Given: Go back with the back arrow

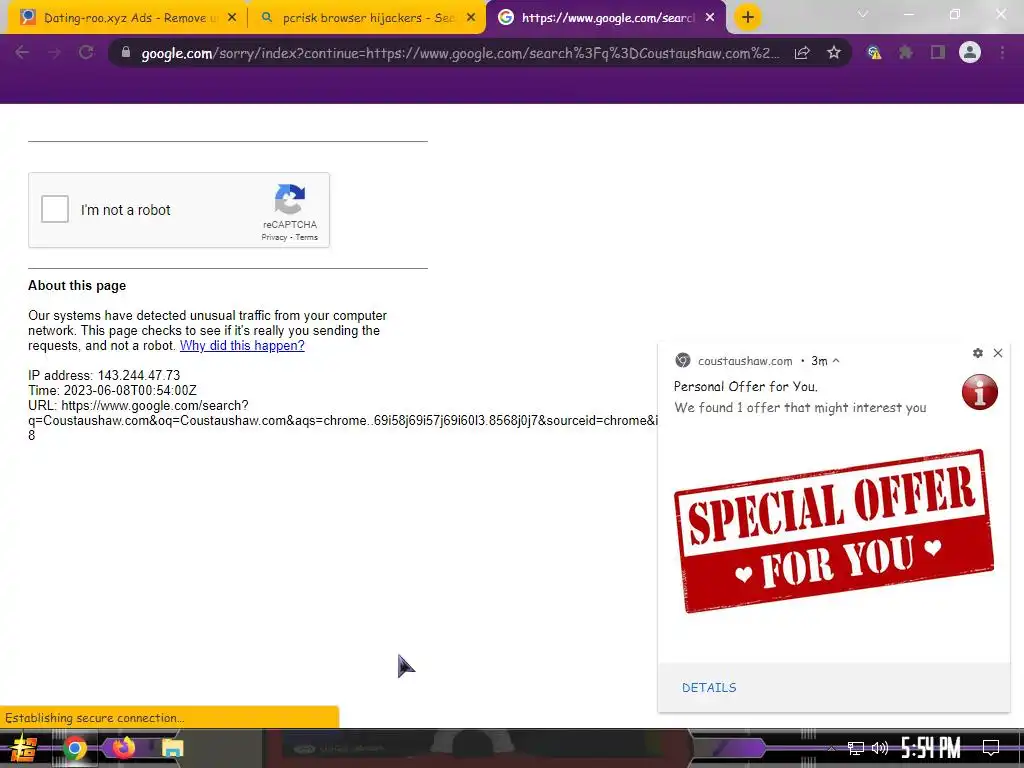Looking at the screenshot, I should (22, 53).
